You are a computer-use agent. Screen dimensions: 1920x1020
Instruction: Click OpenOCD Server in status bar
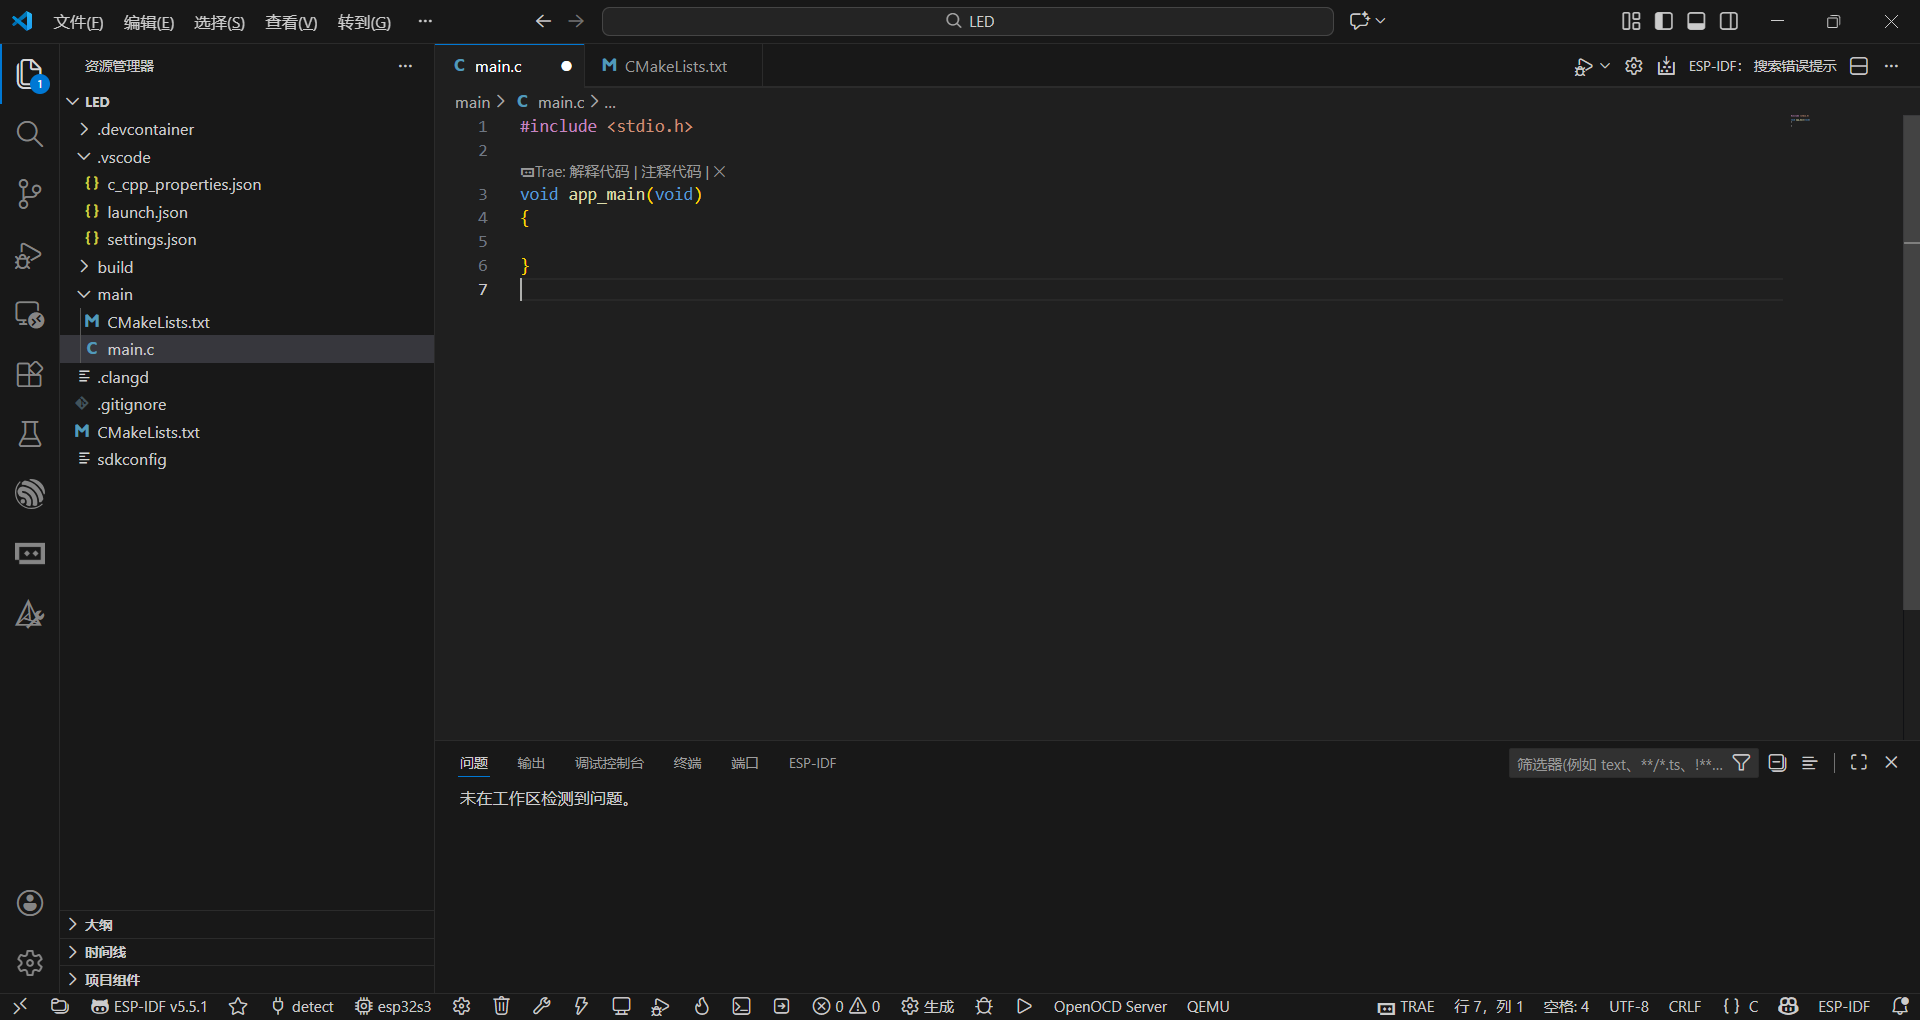[x=1110, y=1006]
